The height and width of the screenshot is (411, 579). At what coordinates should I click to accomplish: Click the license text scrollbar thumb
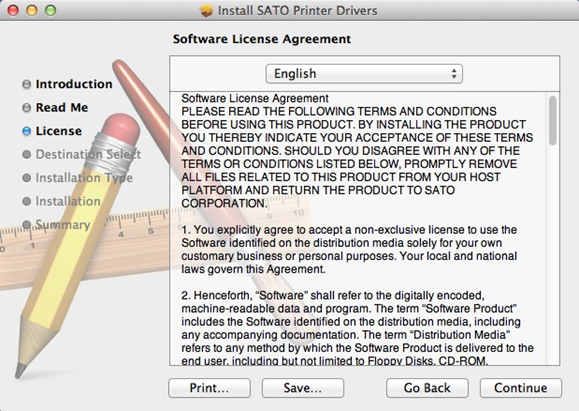pyautogui.click(x=552, y=120)
